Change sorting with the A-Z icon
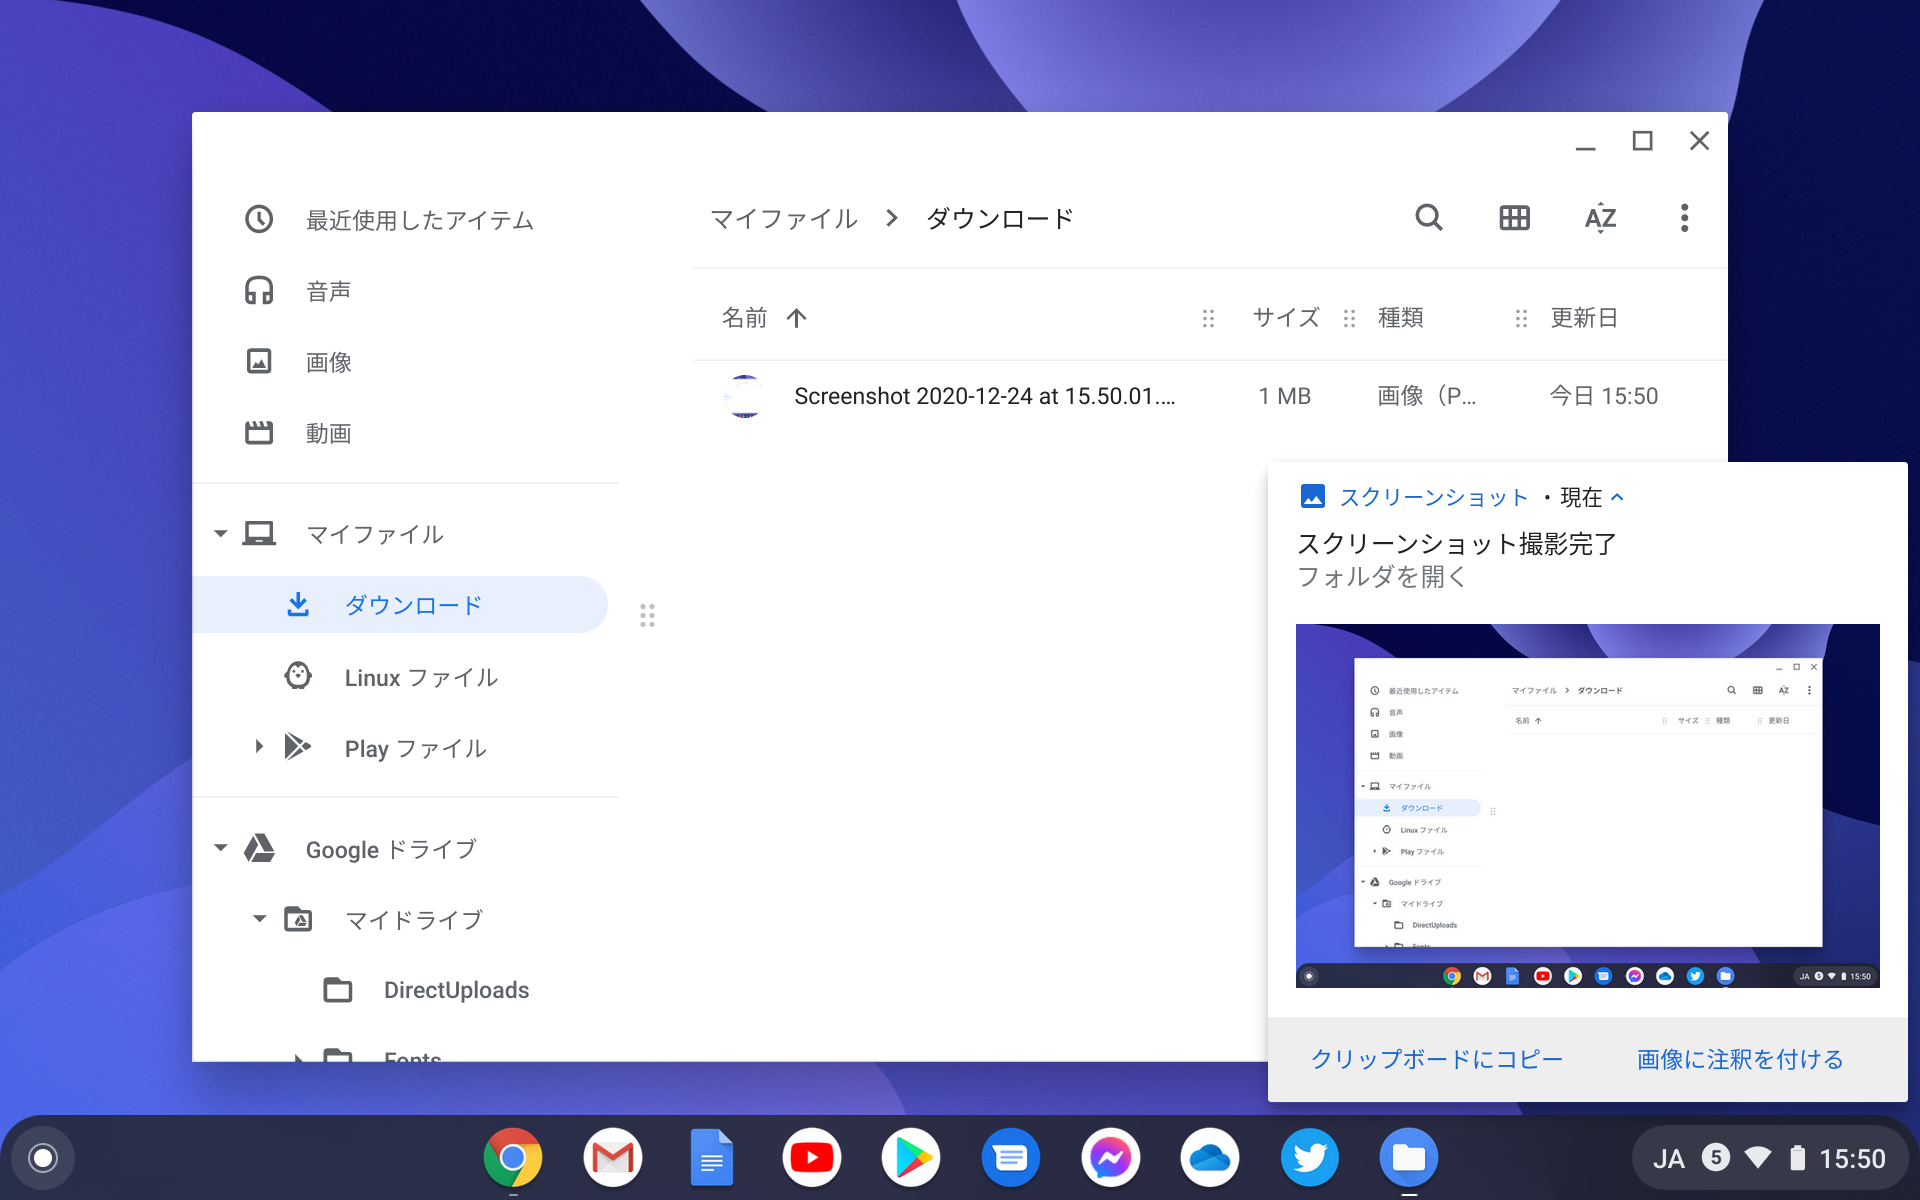This screenshot has width=1920, height=1200. point(1600,218)
